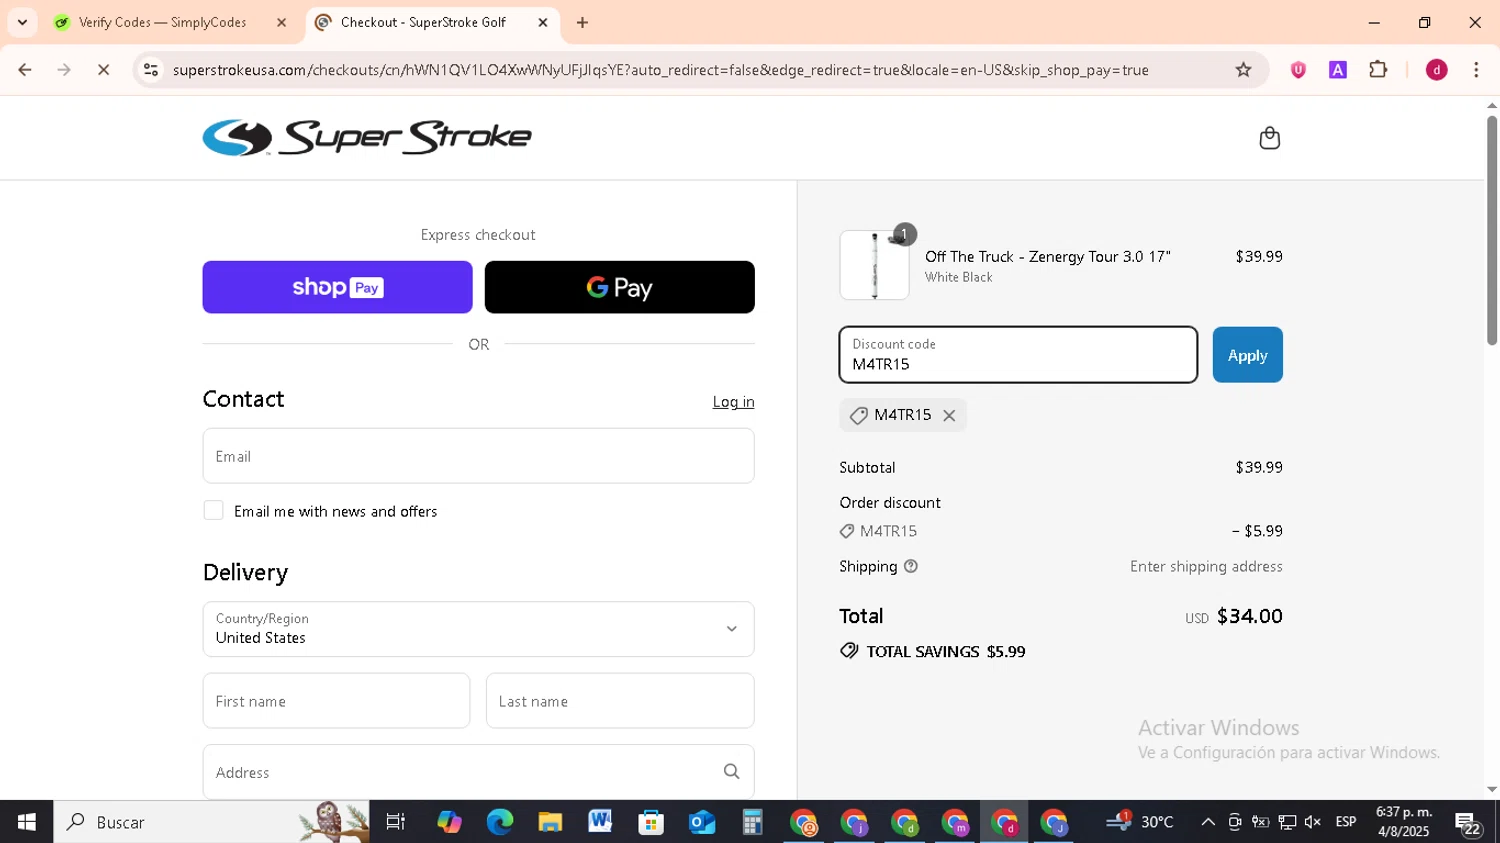Expand the Country/Region dropdown
The image size is (1500, 843).
478,629
